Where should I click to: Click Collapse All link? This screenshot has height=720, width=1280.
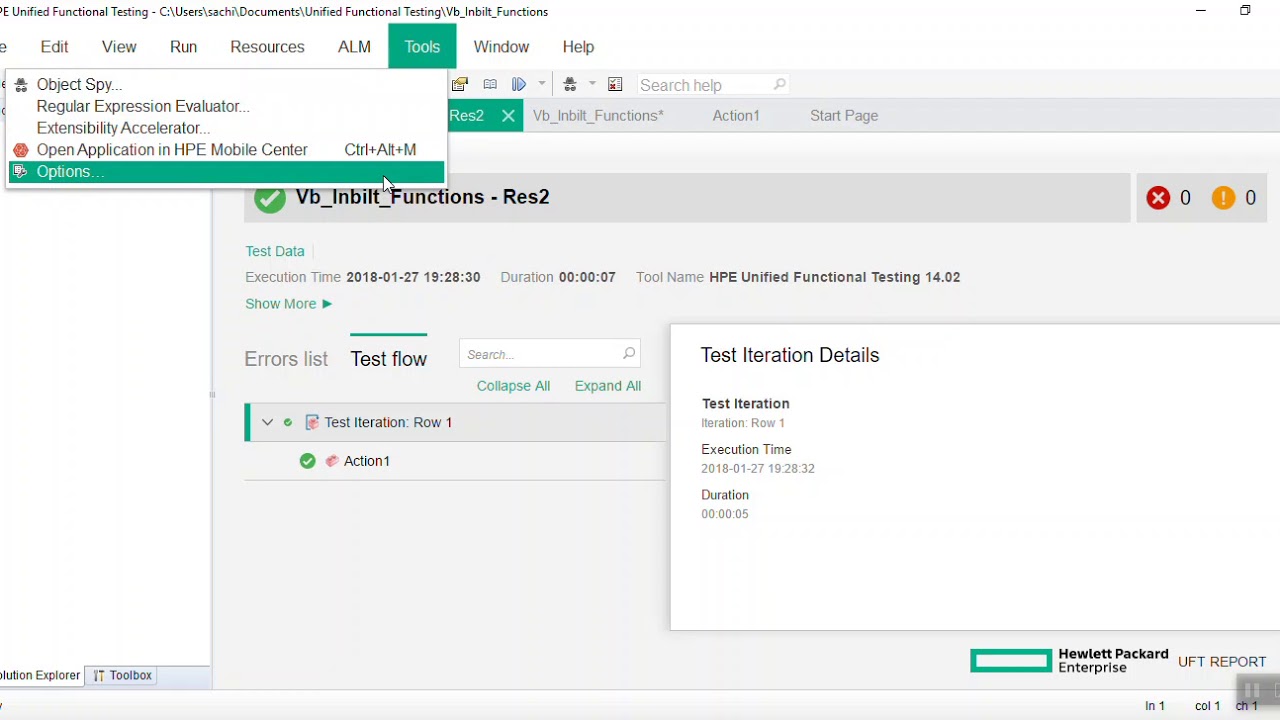(513, 386)
